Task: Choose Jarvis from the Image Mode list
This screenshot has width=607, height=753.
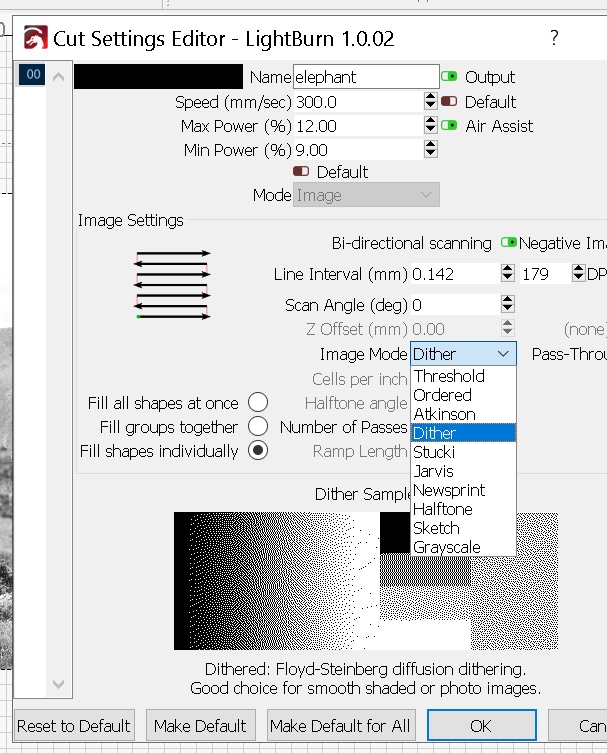Action: [463, 471]
